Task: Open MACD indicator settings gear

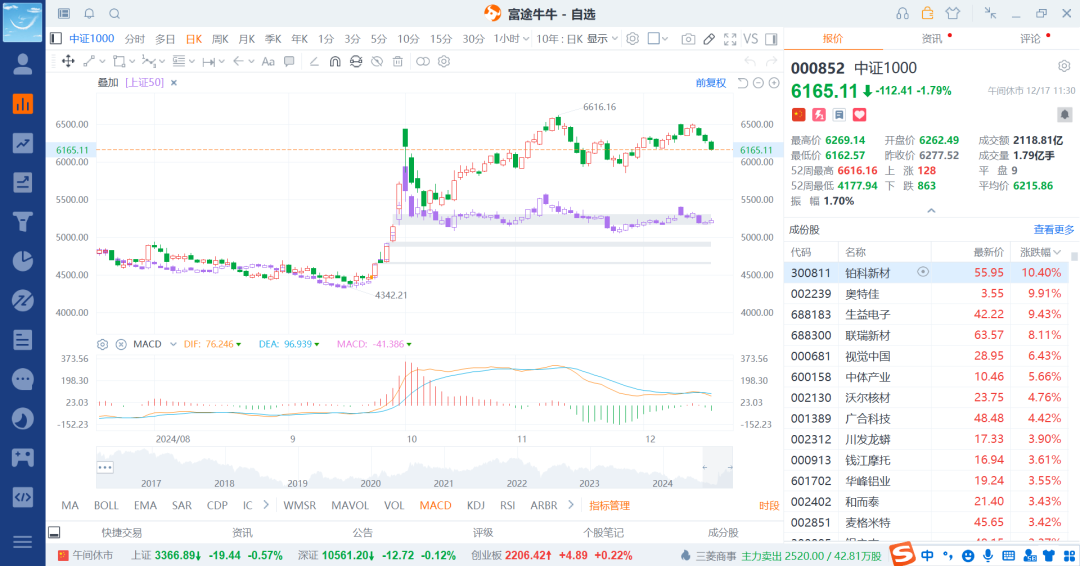Action: click(x=103, y=344)
